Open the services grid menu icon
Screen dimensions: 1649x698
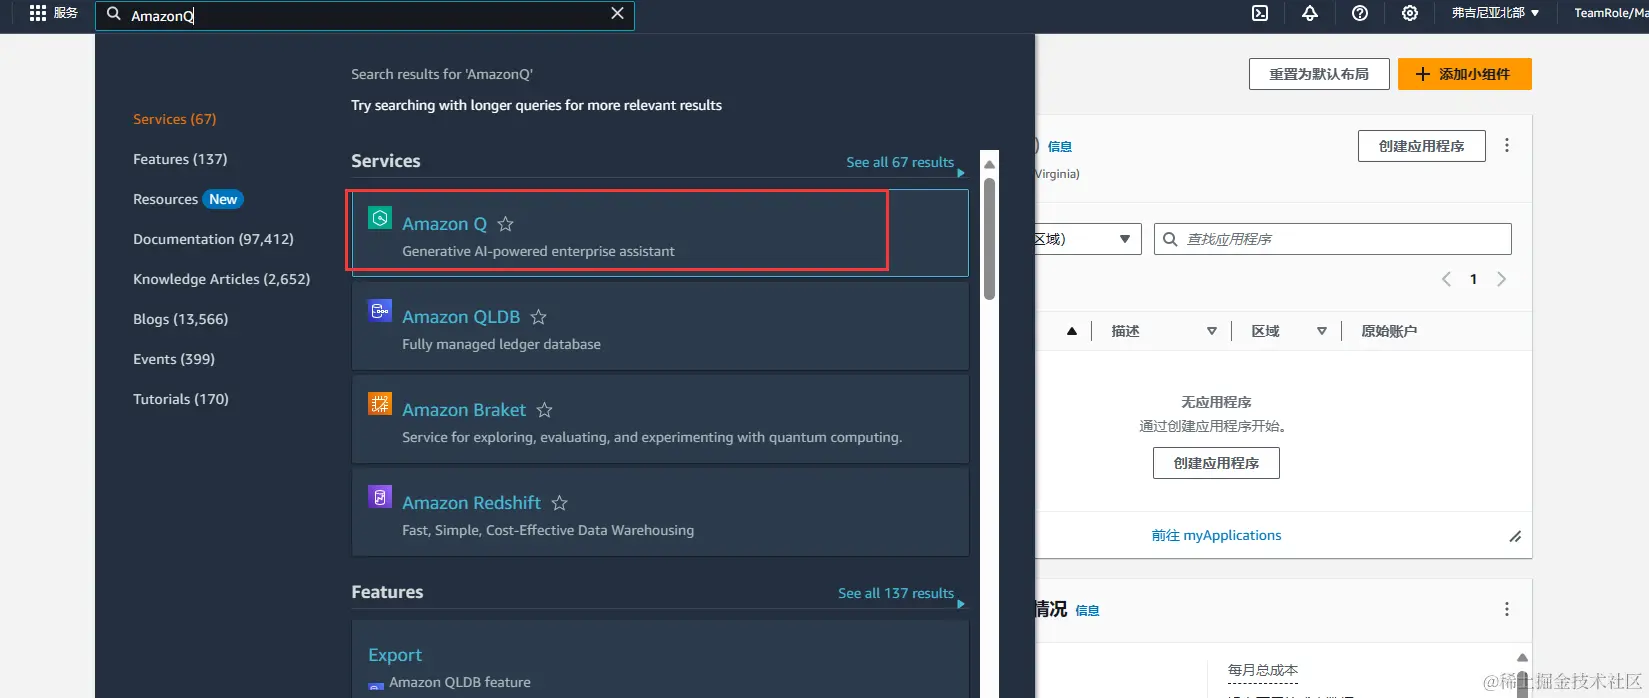pos(38,13)
